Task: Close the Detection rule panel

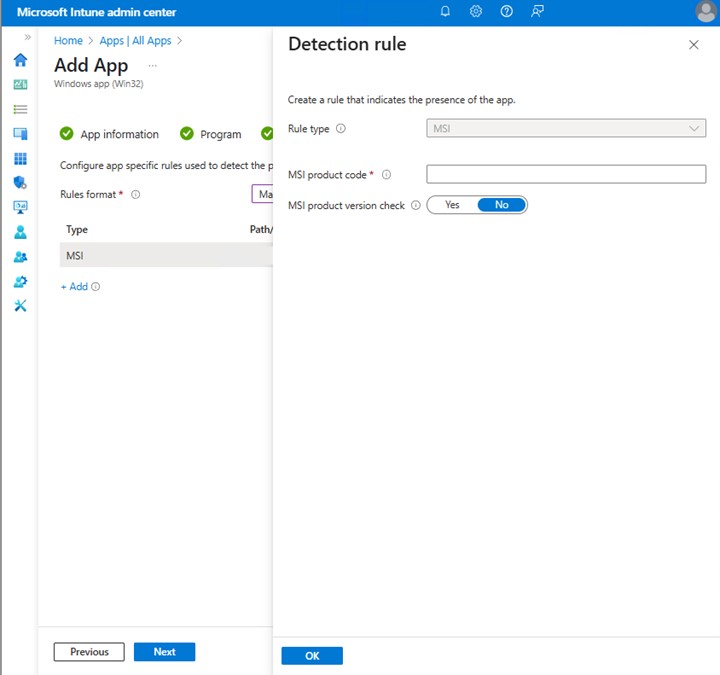Action: tap(694, 45)
